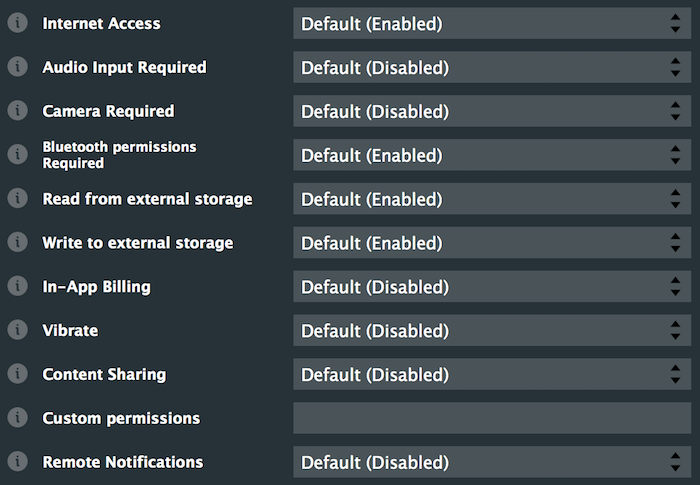
Task: Expand the Write to external storage dropdown
Action: coord(491,243)
